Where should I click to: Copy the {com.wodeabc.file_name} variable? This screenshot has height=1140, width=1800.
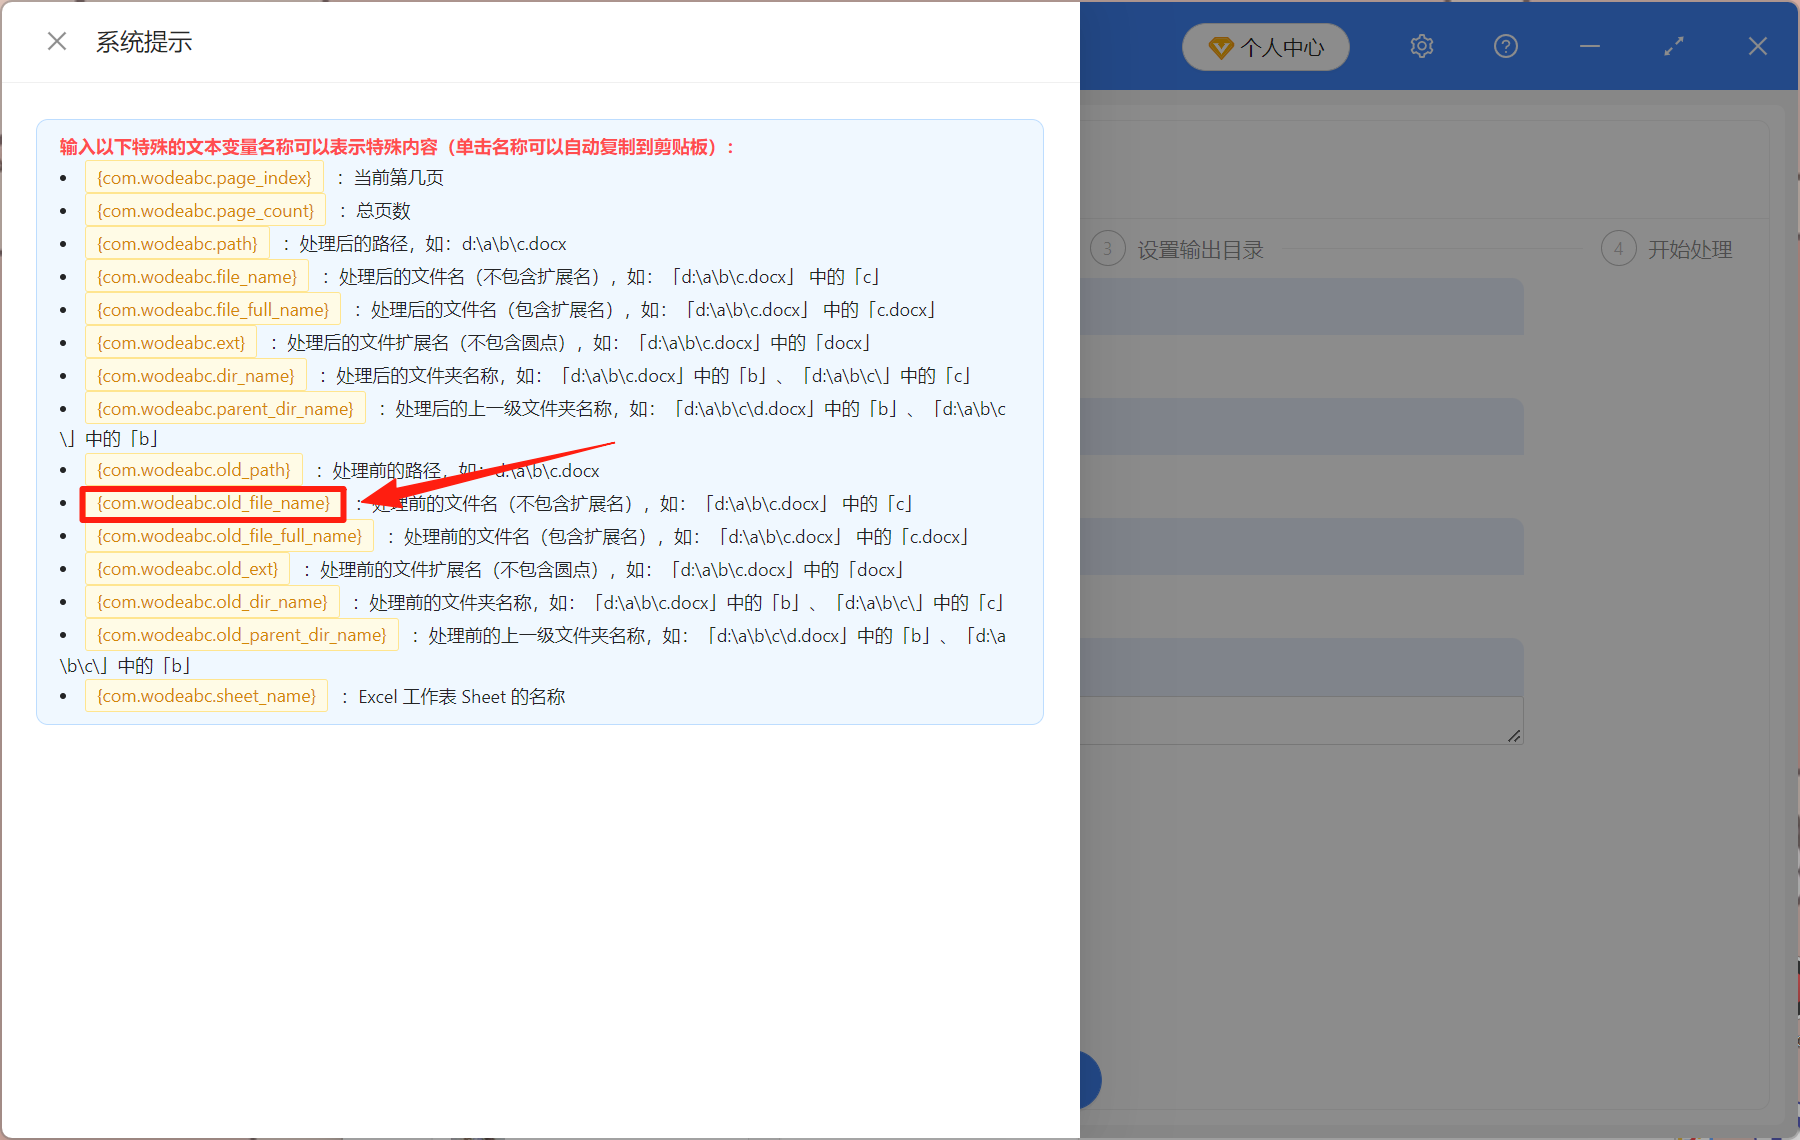(196, 276)
